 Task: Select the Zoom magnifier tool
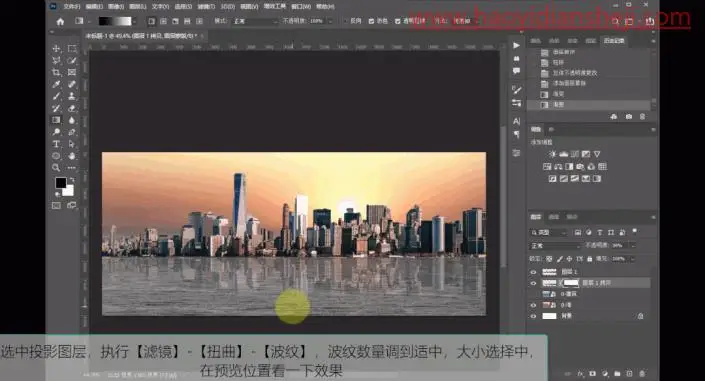click(x=56, y=168)
